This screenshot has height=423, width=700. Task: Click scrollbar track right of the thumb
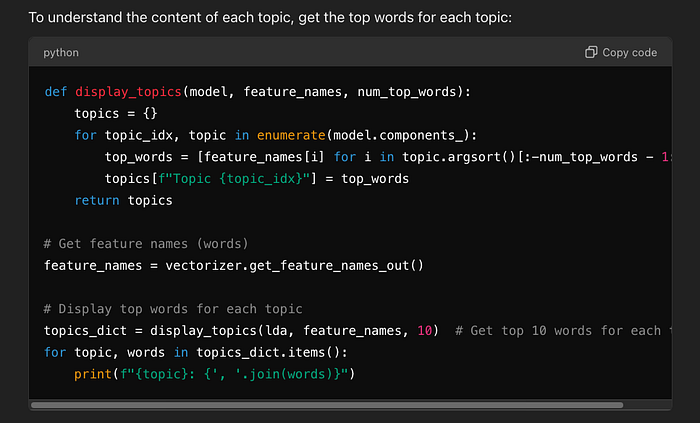click(x=647, y=405)
